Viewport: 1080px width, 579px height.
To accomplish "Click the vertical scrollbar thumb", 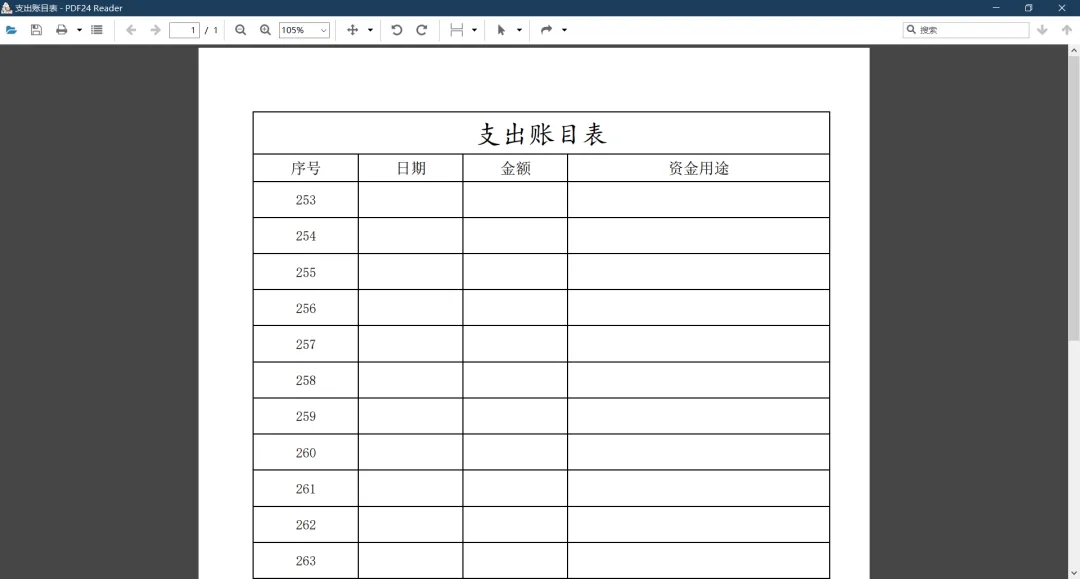I will tap(1074, 198).
